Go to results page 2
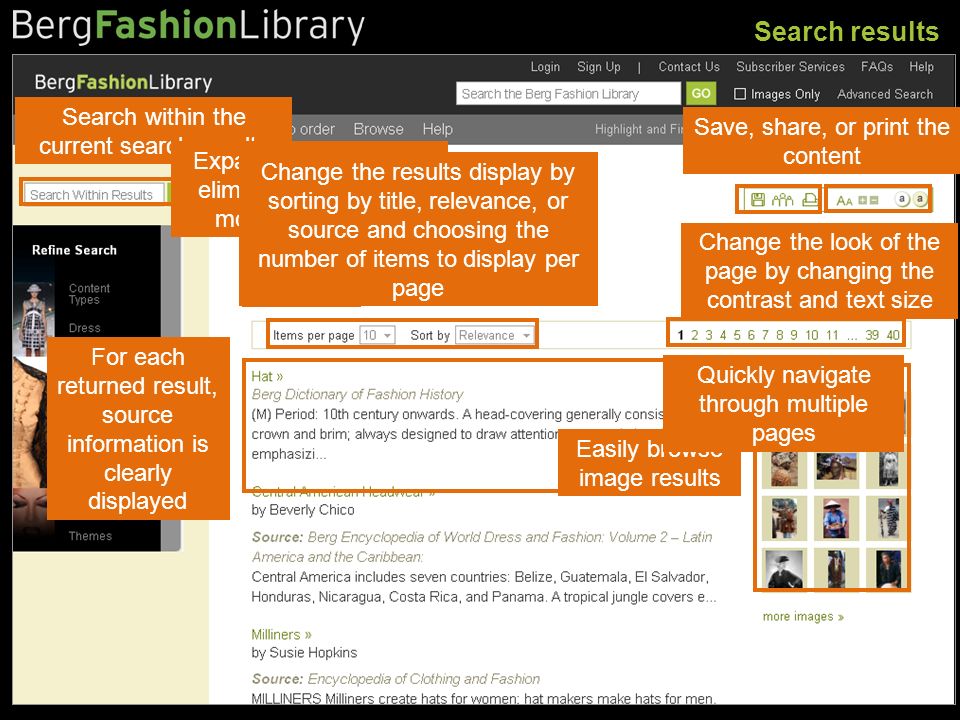 [694, 335]
